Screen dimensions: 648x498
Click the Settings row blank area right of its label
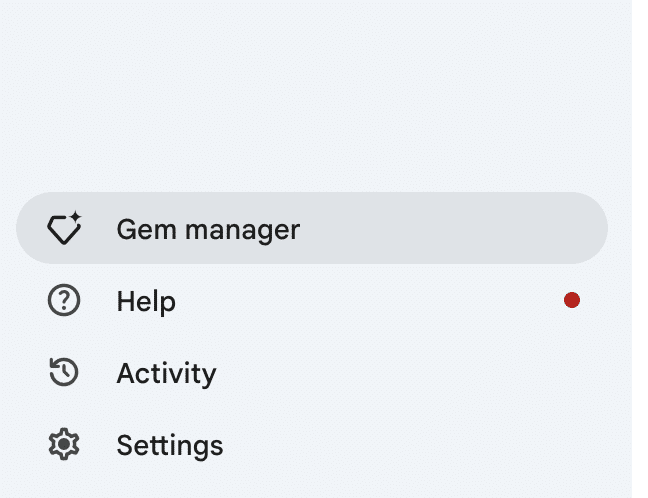pyautogui.click(x=413, y=444)
